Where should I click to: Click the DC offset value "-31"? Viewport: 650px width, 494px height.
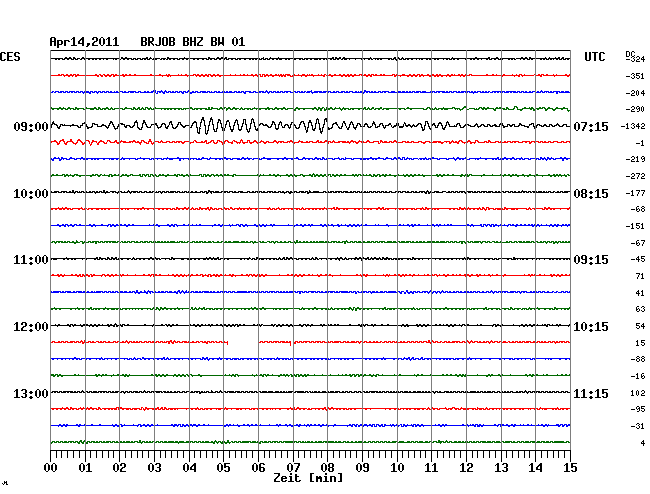click(x=638, y=426)
